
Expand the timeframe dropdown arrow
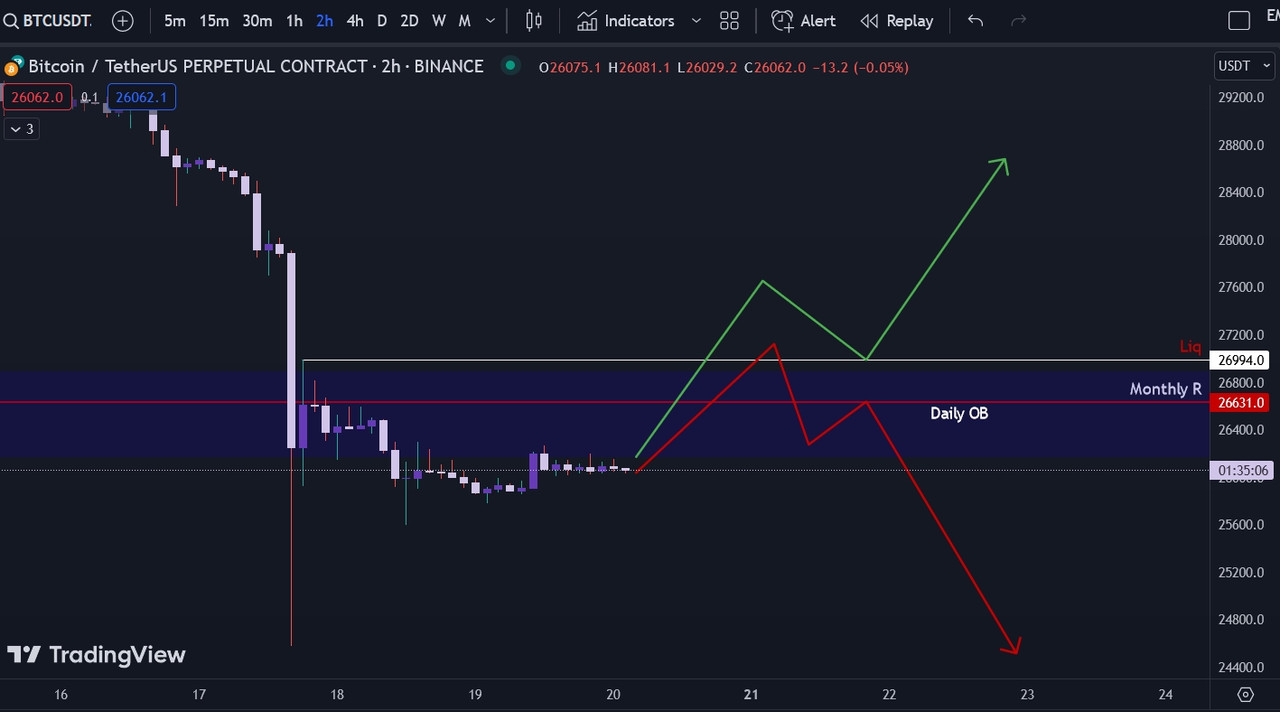492,20
